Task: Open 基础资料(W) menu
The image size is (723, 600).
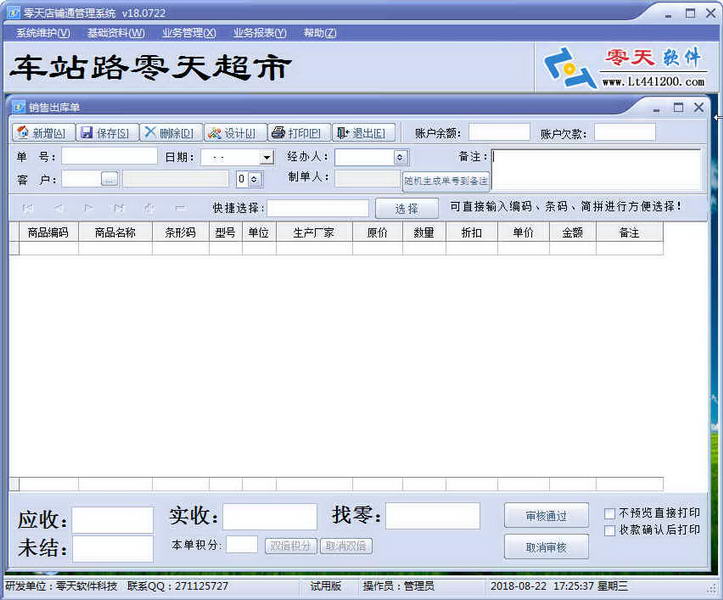Action: (x=116, y=33)
